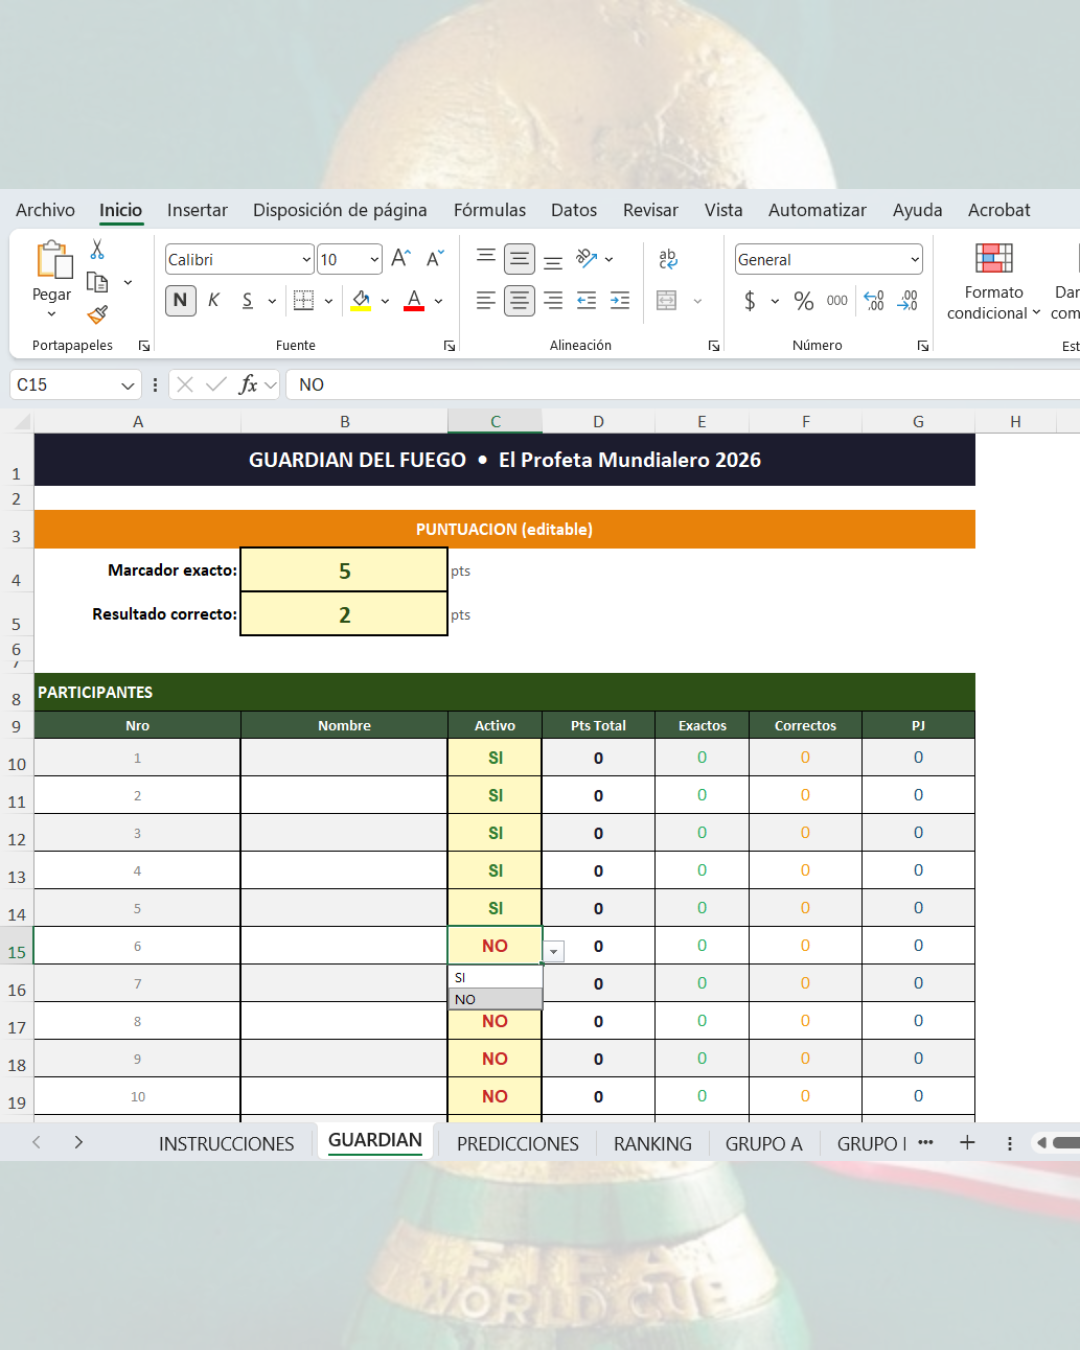
Task: Click the text orientation icon
Action: (587, 258)
